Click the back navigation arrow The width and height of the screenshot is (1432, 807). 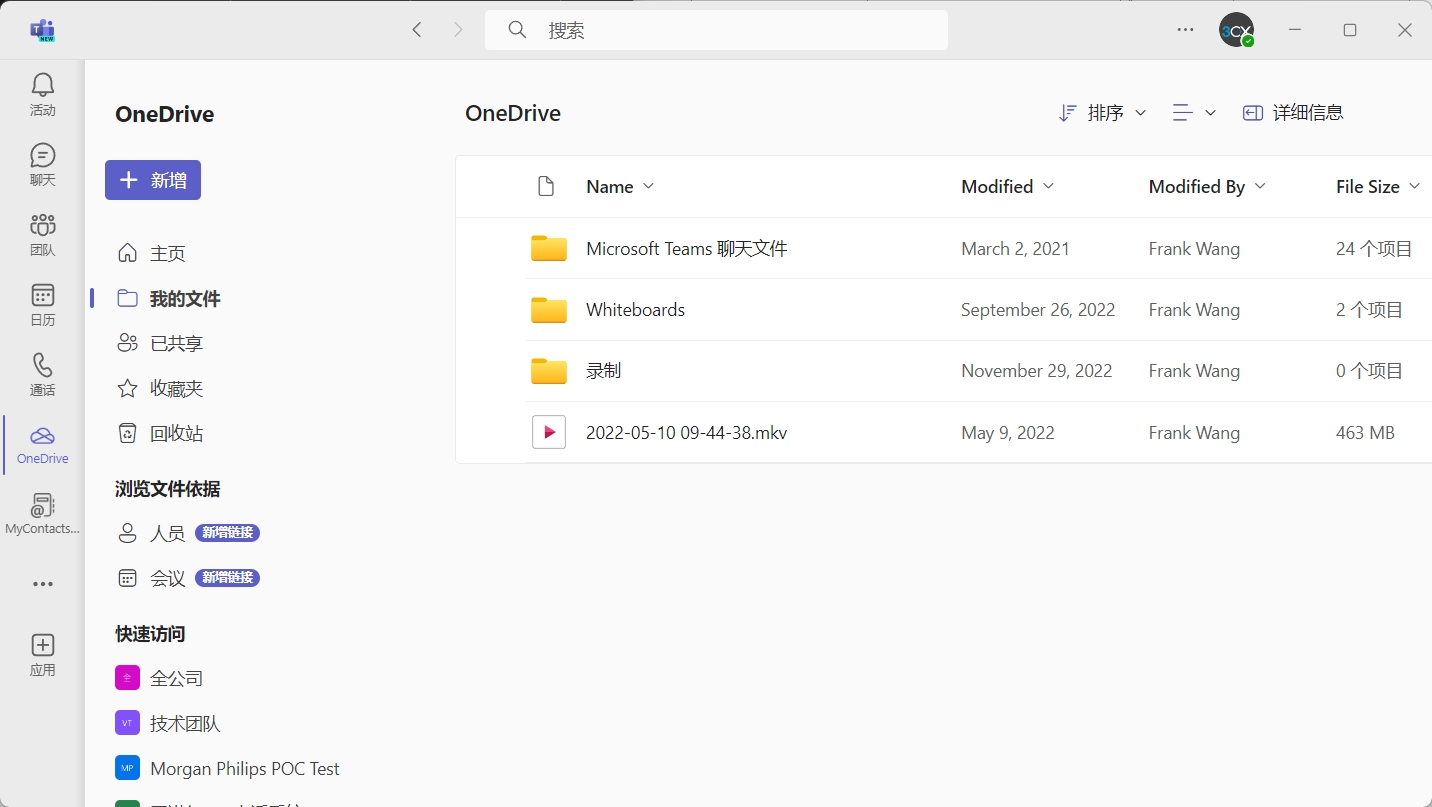(417, 30)
